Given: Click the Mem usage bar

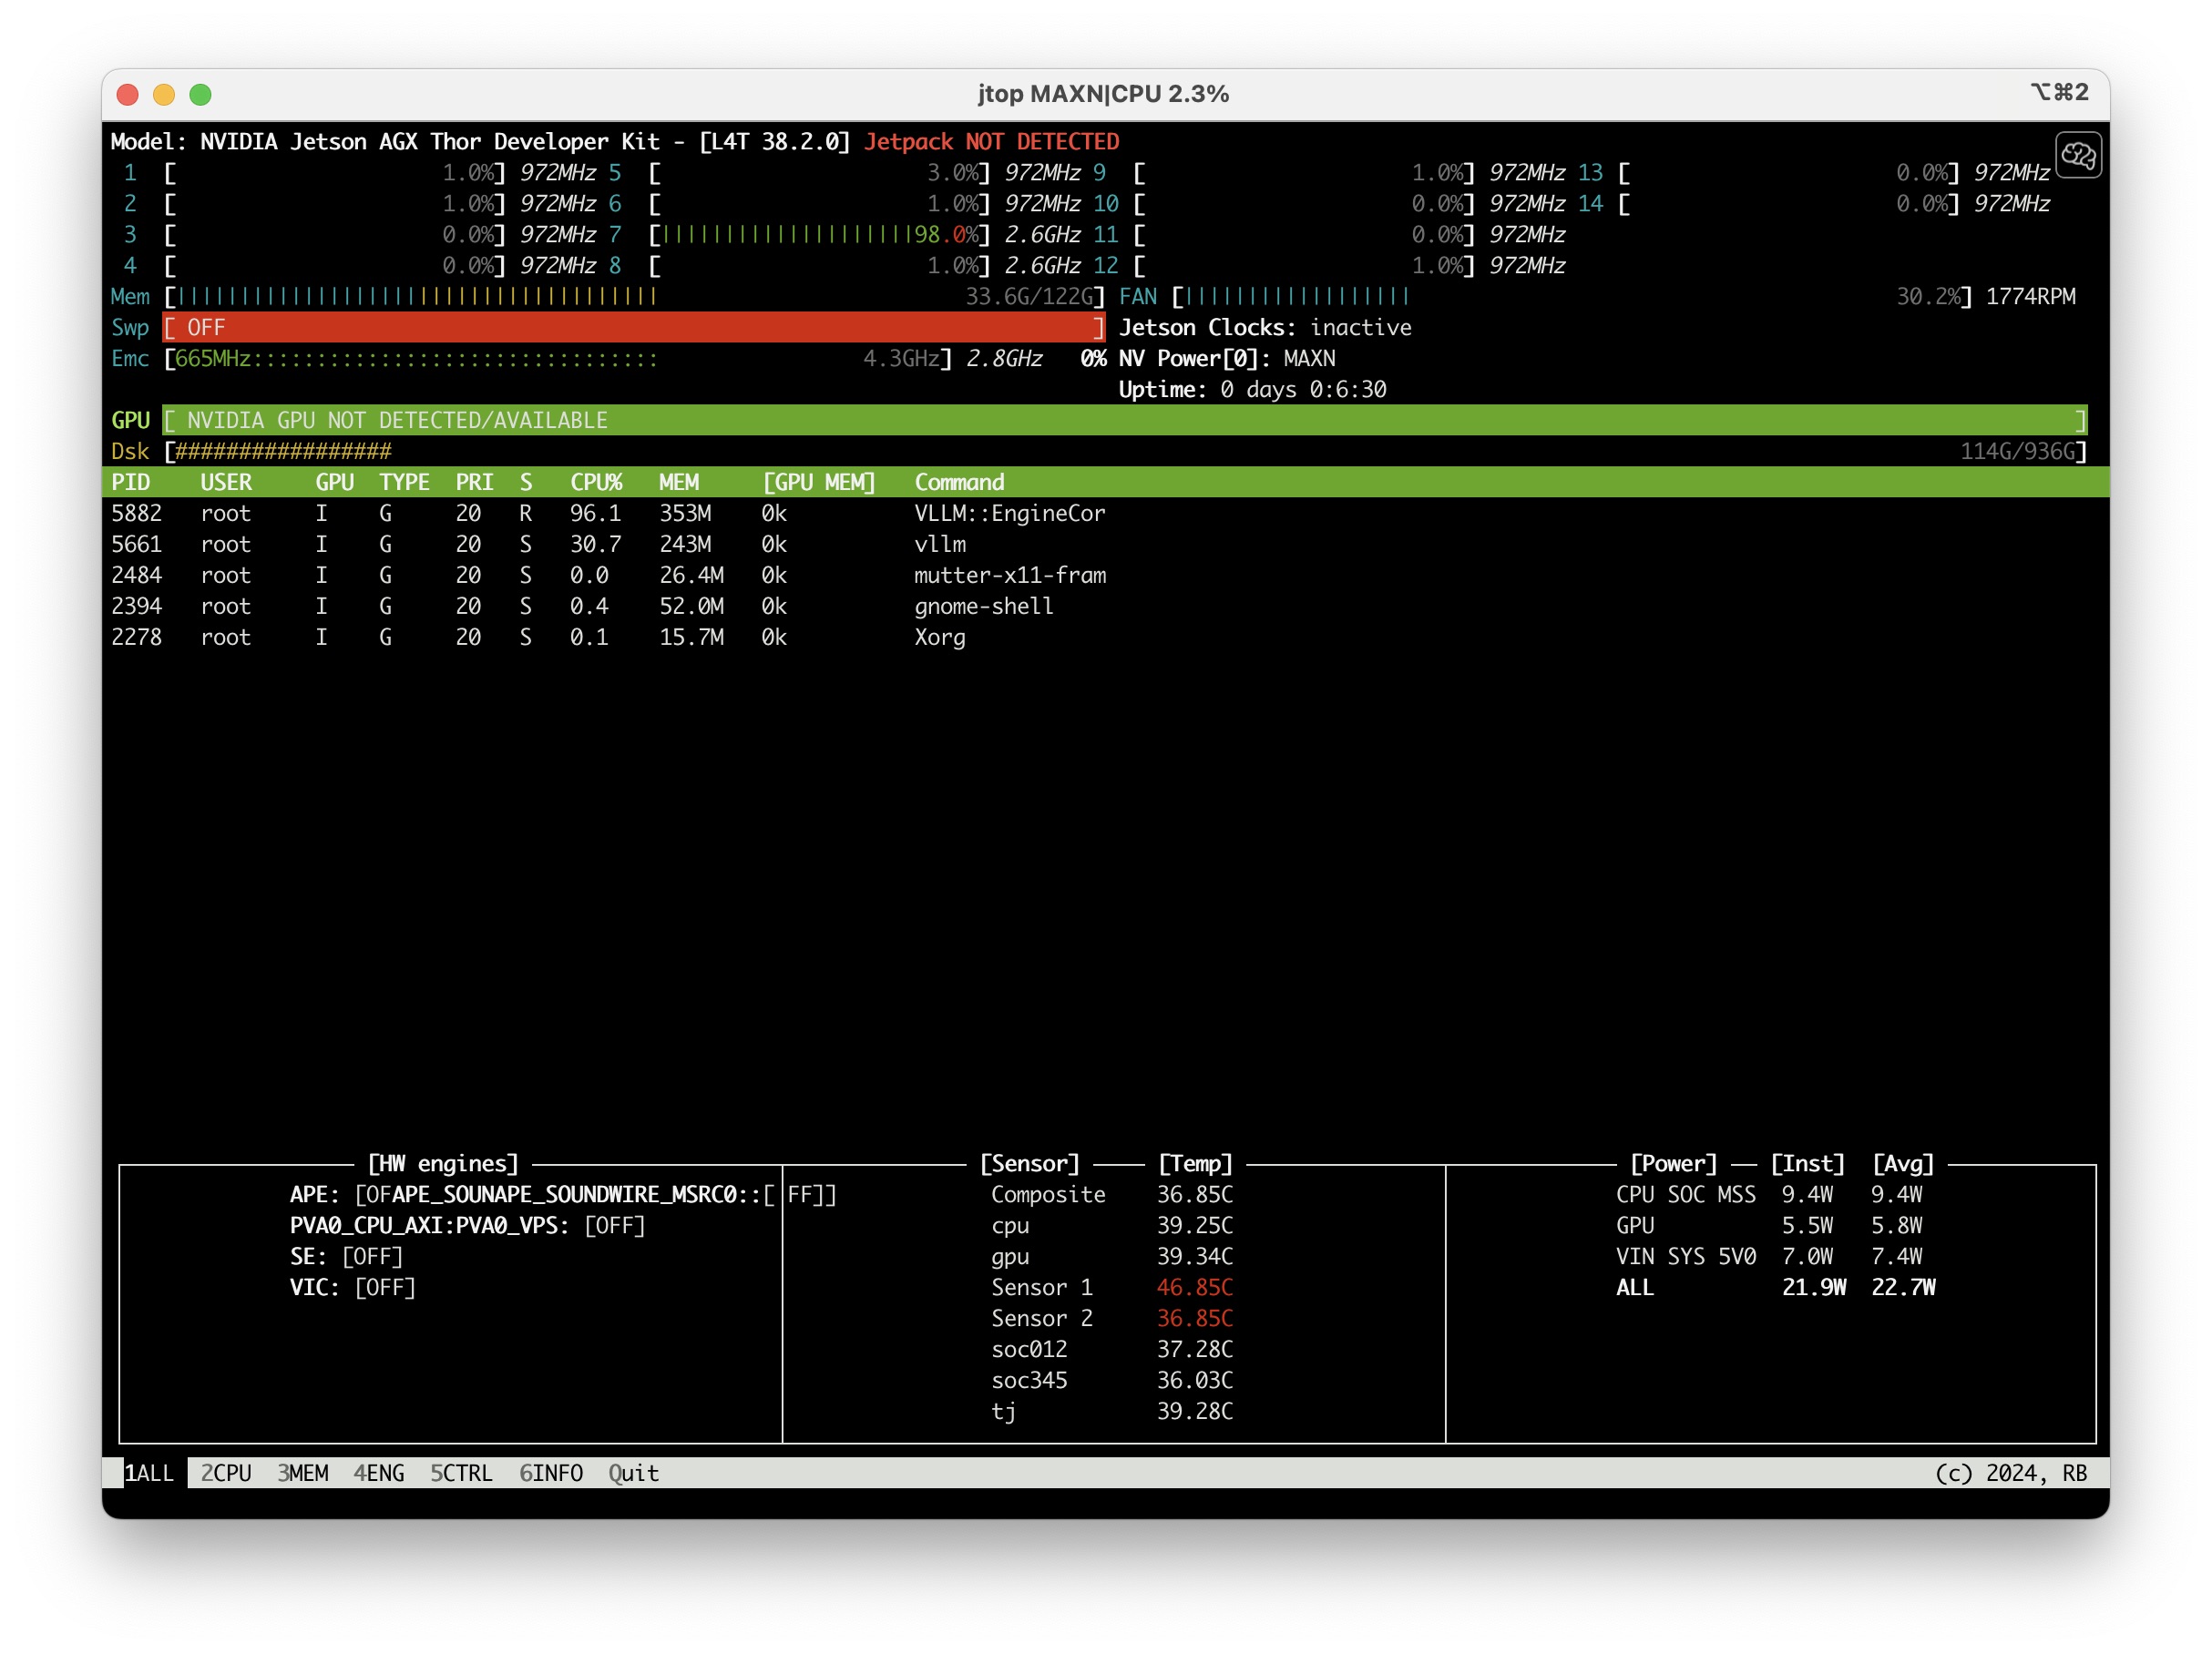Looking at the screenshot, I should pyautogui.click(x=633, y=296).
